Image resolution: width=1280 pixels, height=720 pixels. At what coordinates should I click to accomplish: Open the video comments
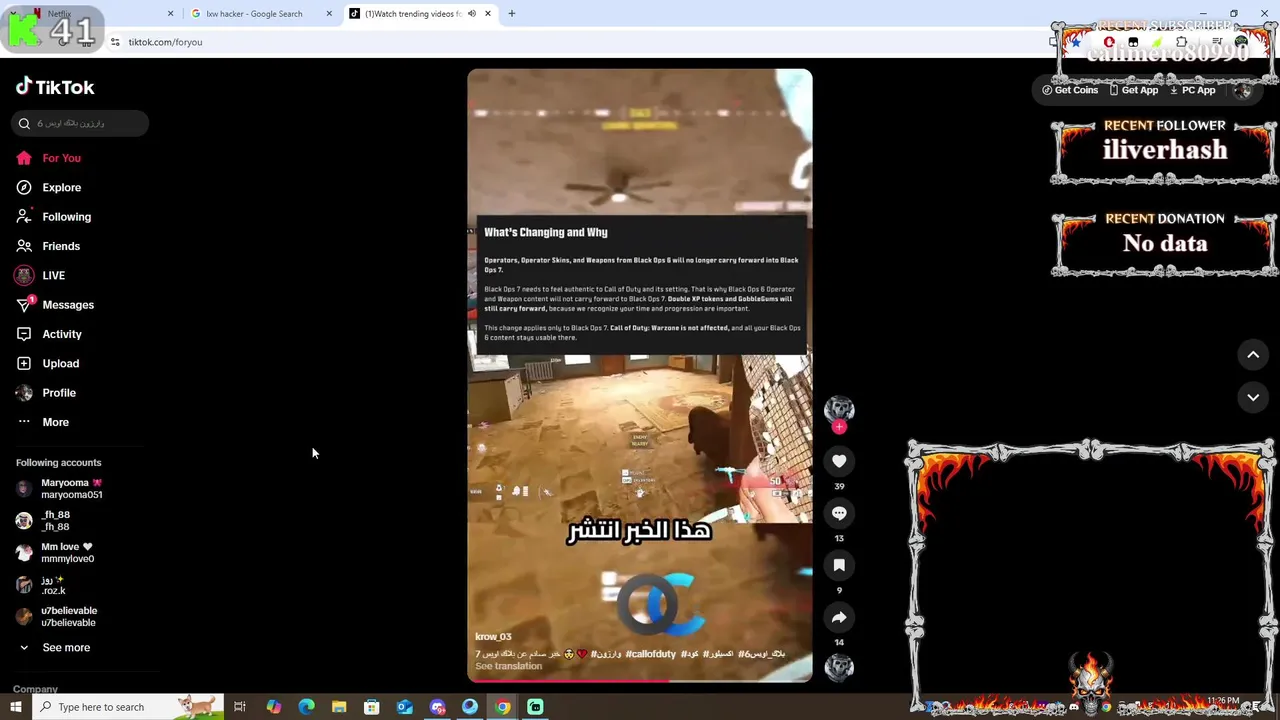839,513
